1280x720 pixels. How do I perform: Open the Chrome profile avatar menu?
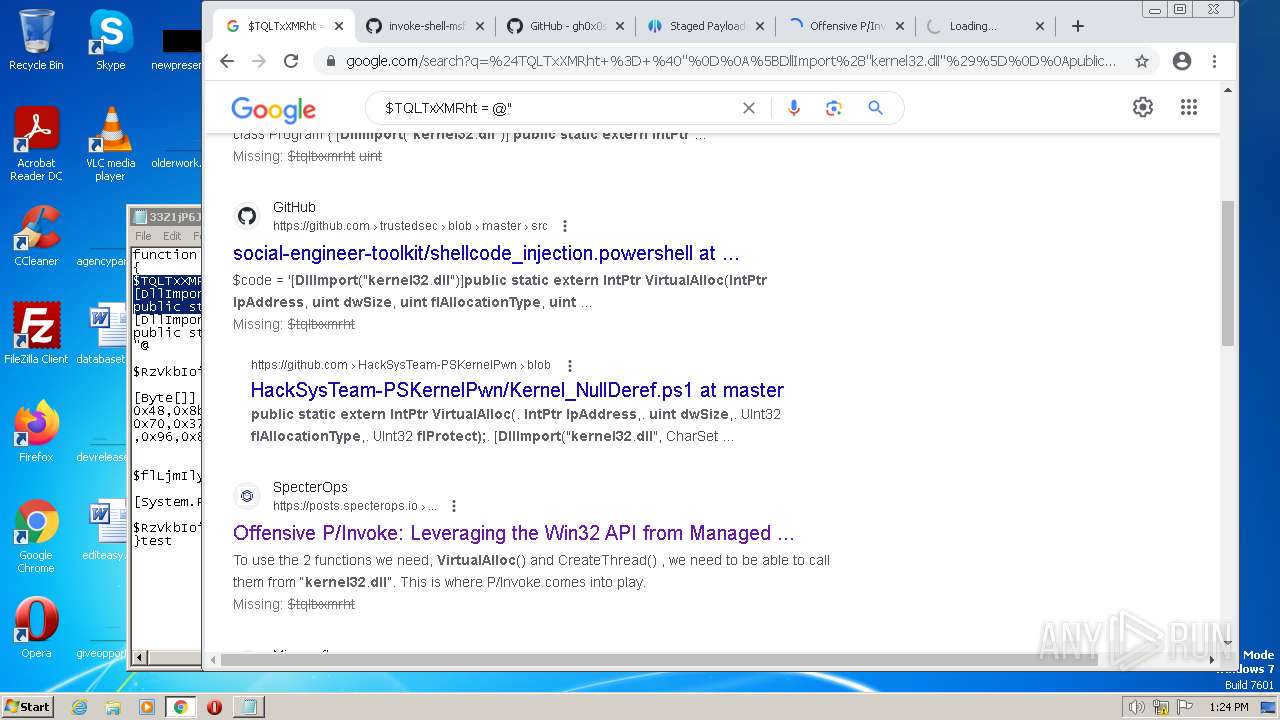tap(1182, 61)
